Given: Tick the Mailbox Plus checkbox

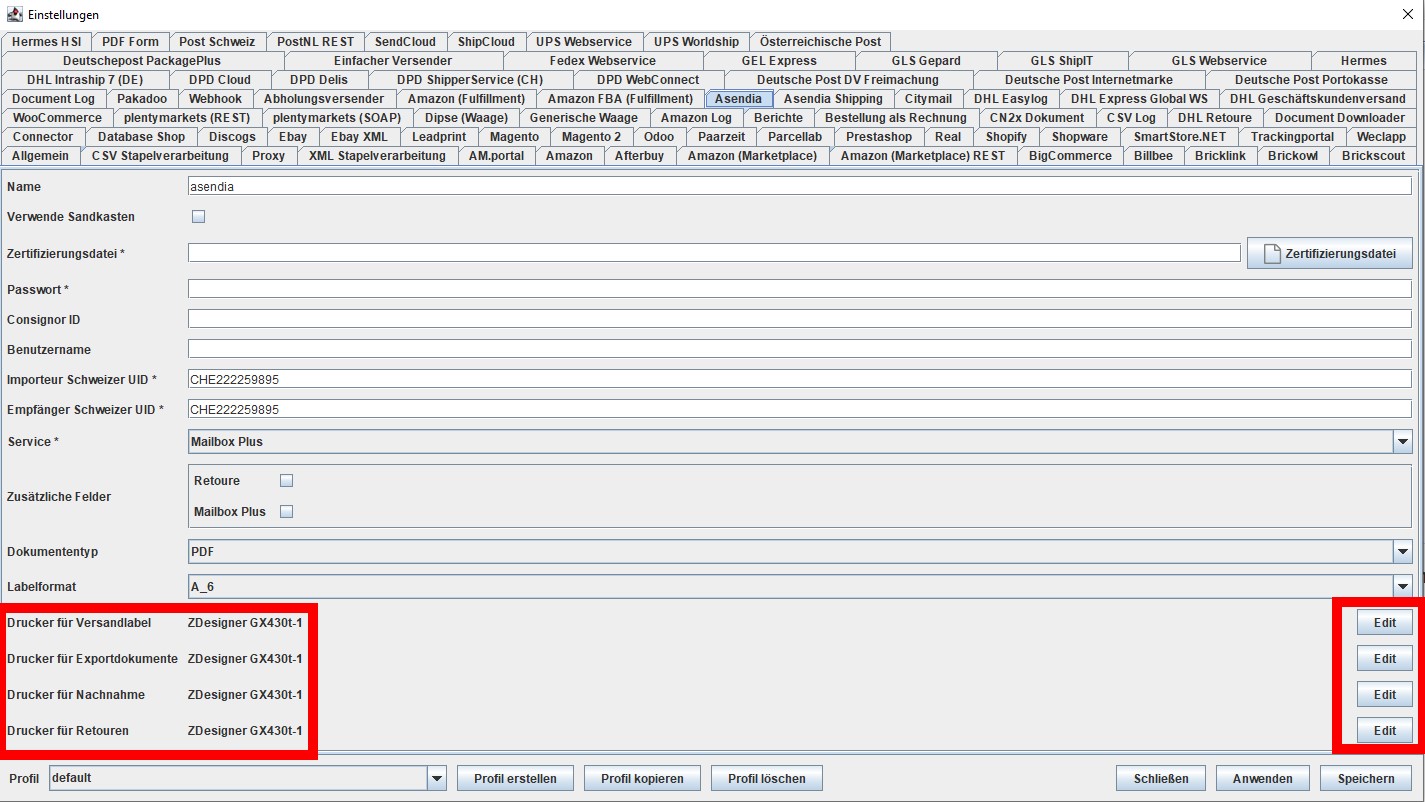Looking at the screenshot, I should pyautogui.click(x=286, y=512).
